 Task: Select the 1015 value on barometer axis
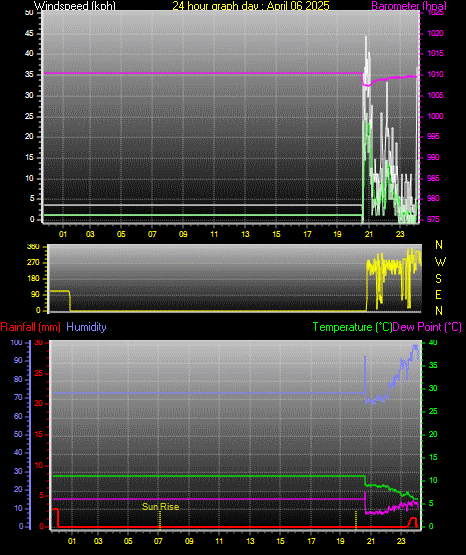435,53
